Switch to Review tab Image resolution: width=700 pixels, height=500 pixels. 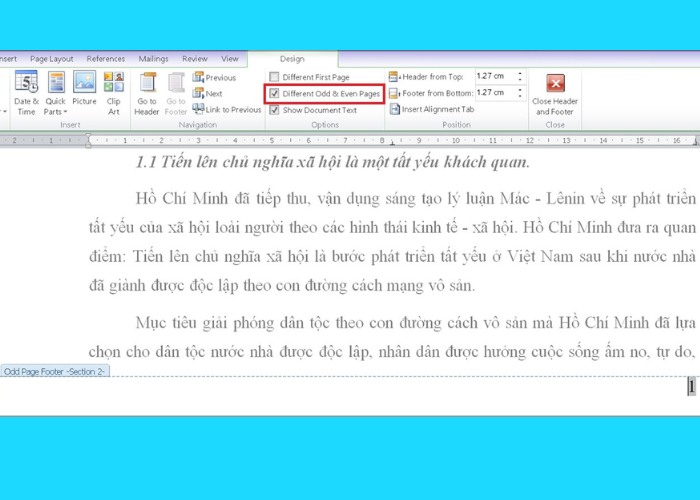[195, 58]
